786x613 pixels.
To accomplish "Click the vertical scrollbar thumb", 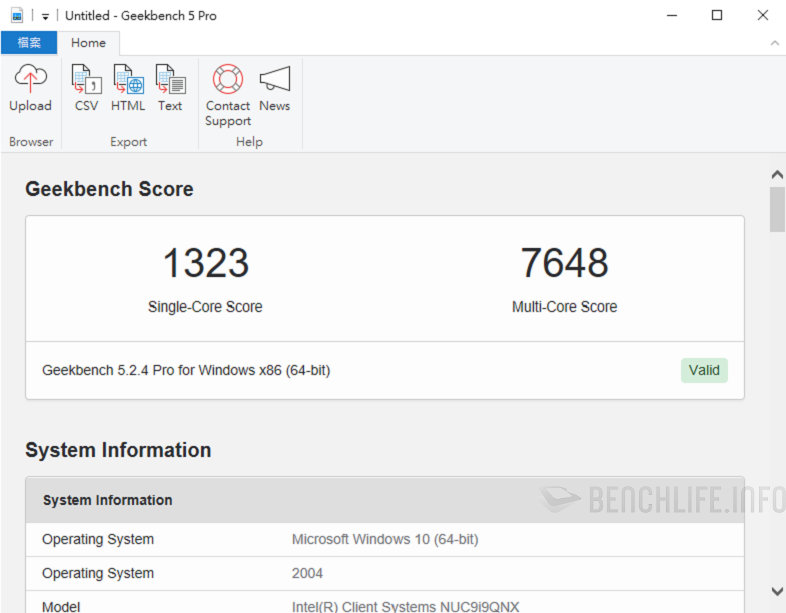I will [777, 210].
